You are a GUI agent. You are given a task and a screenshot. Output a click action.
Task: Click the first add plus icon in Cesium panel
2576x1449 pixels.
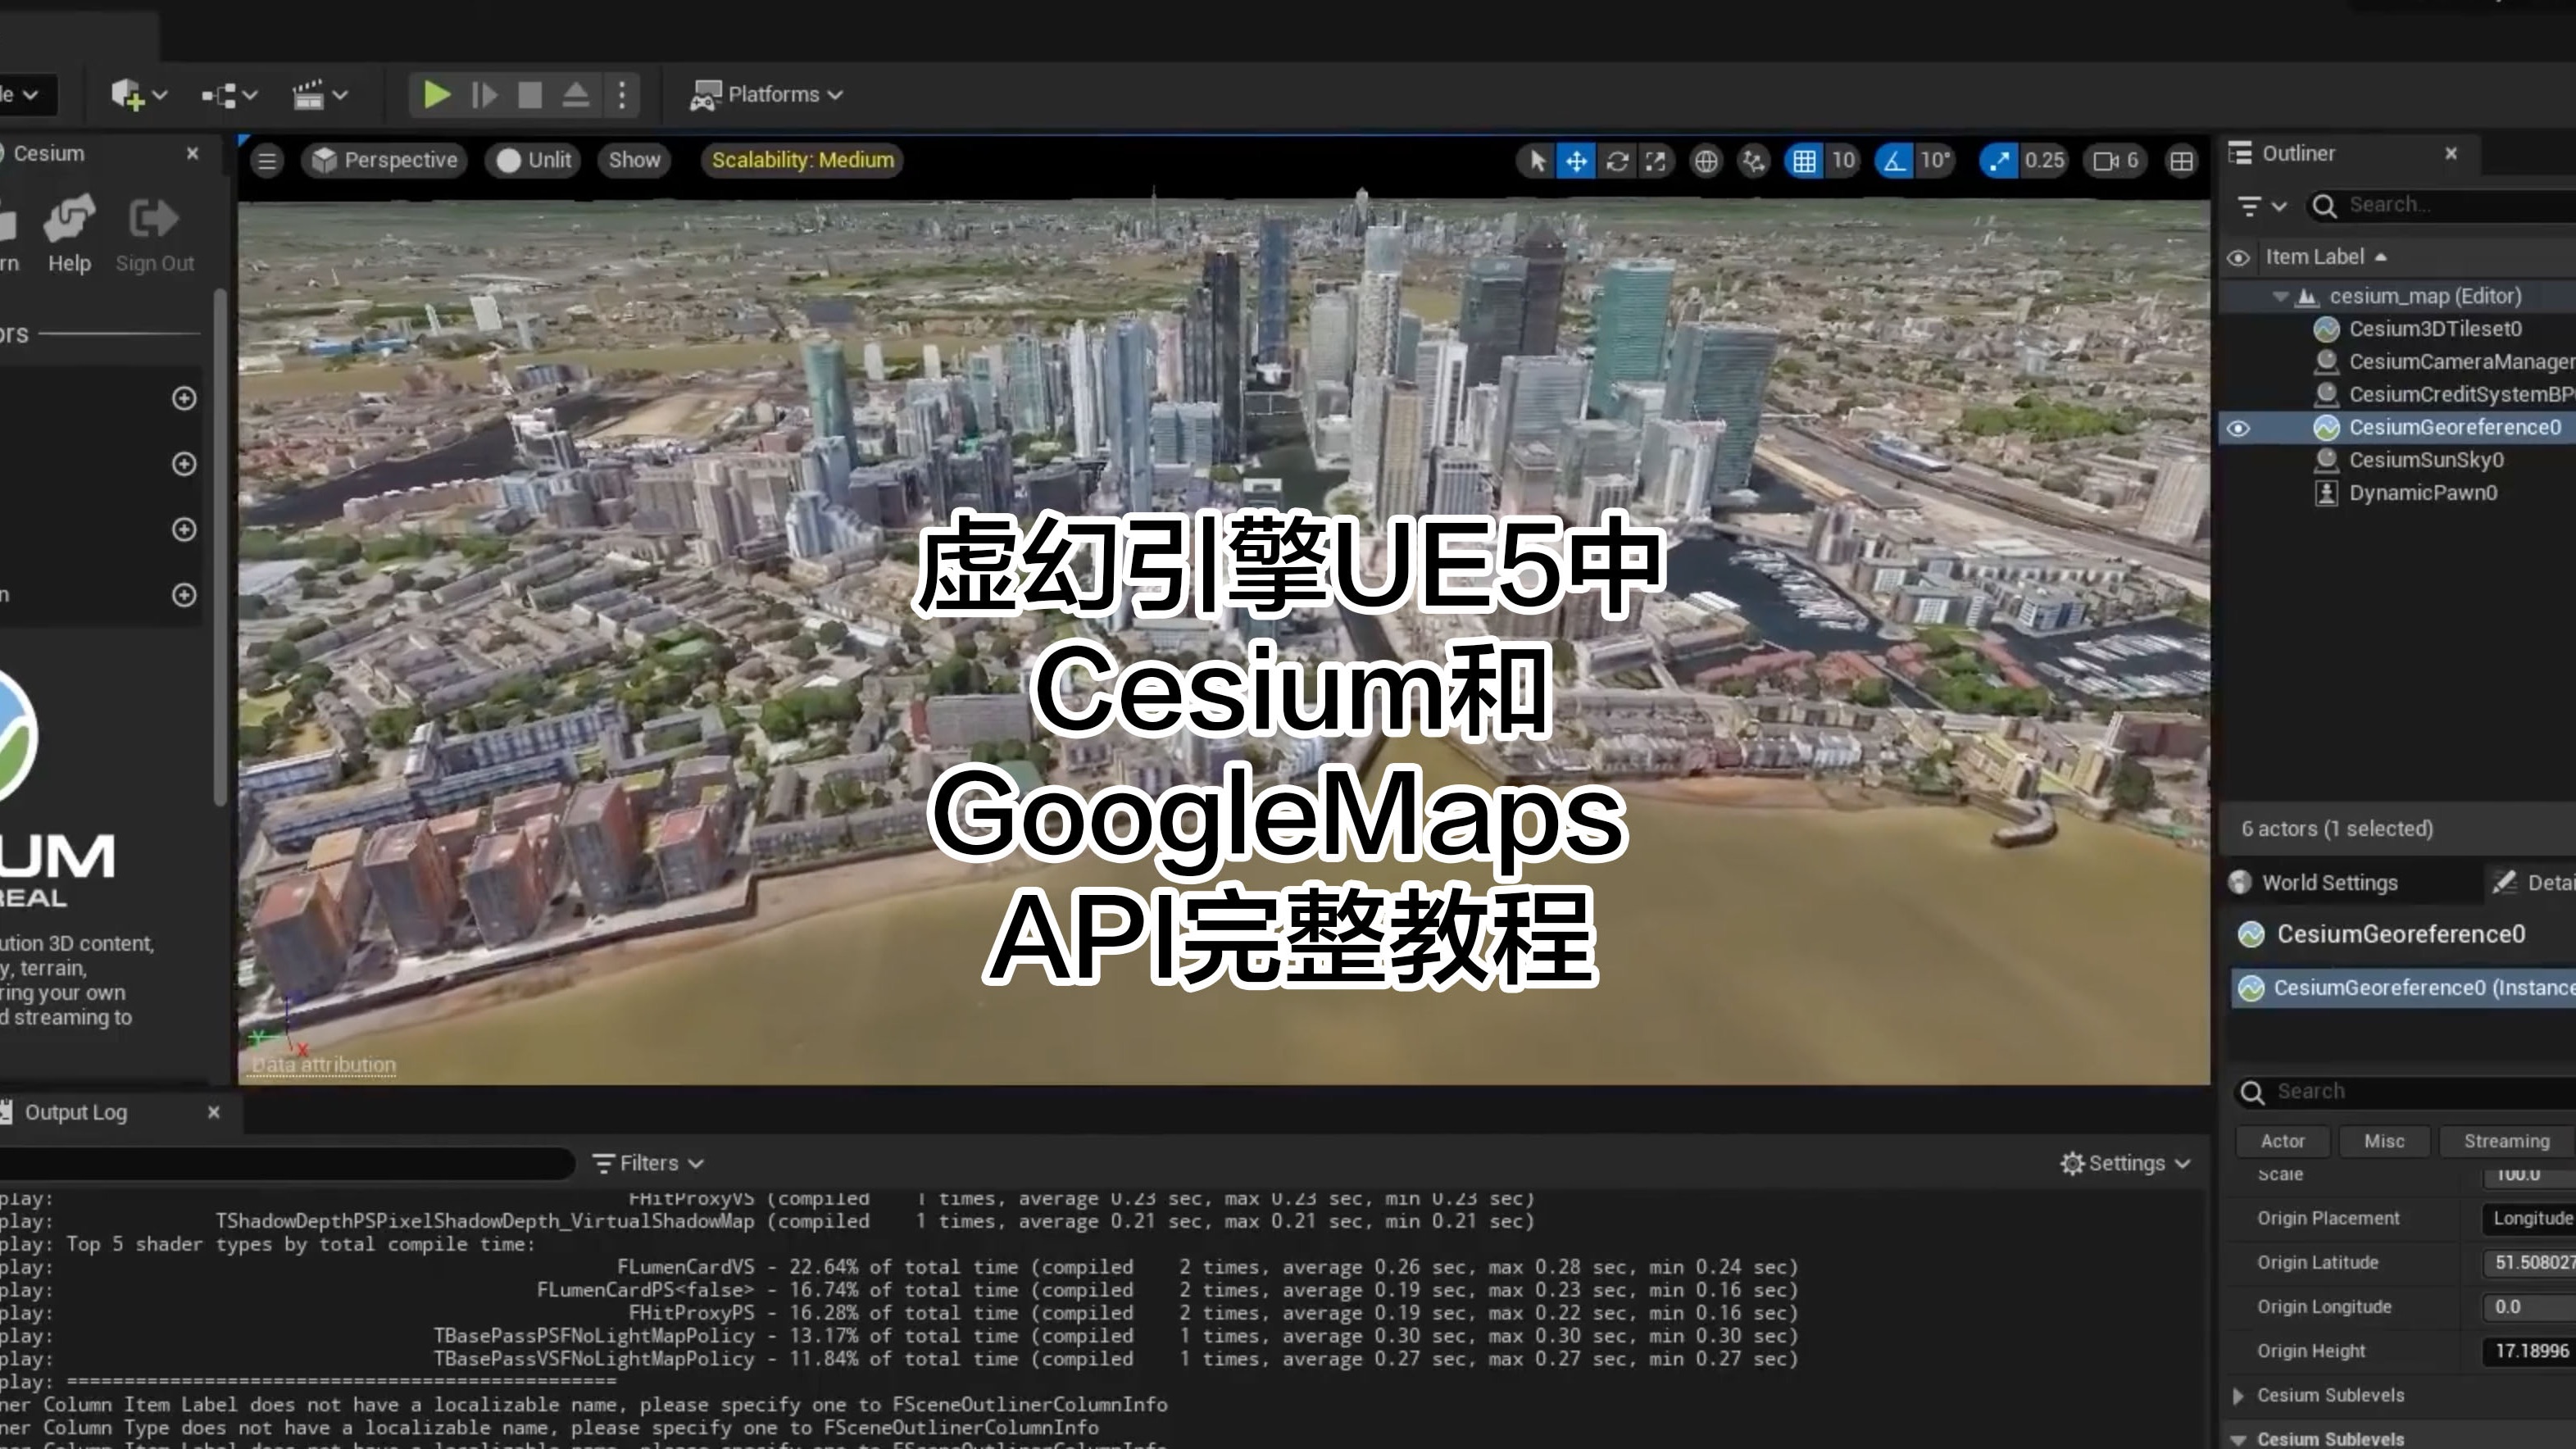[184, 398]
